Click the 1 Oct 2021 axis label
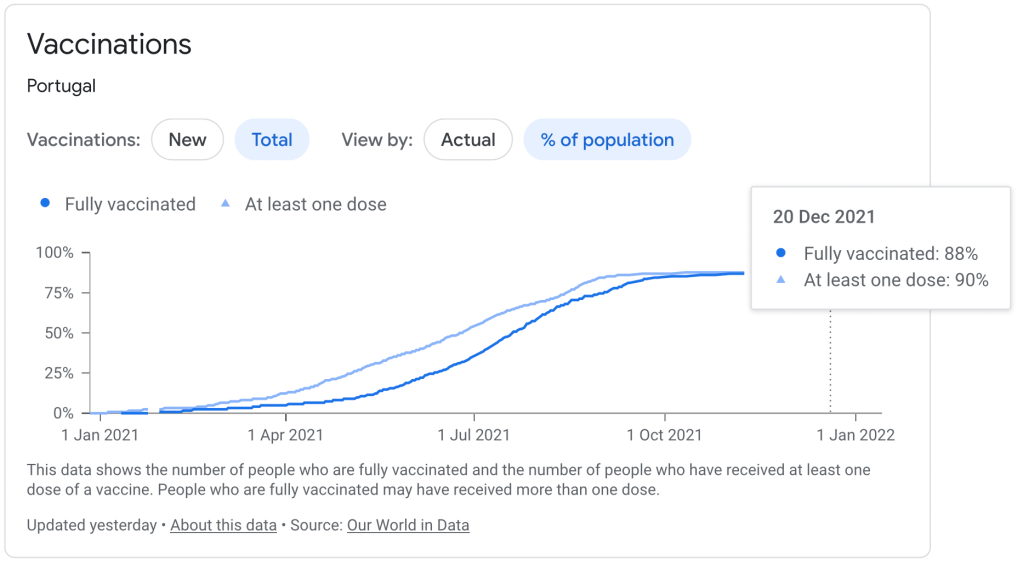 coord(664,435)
